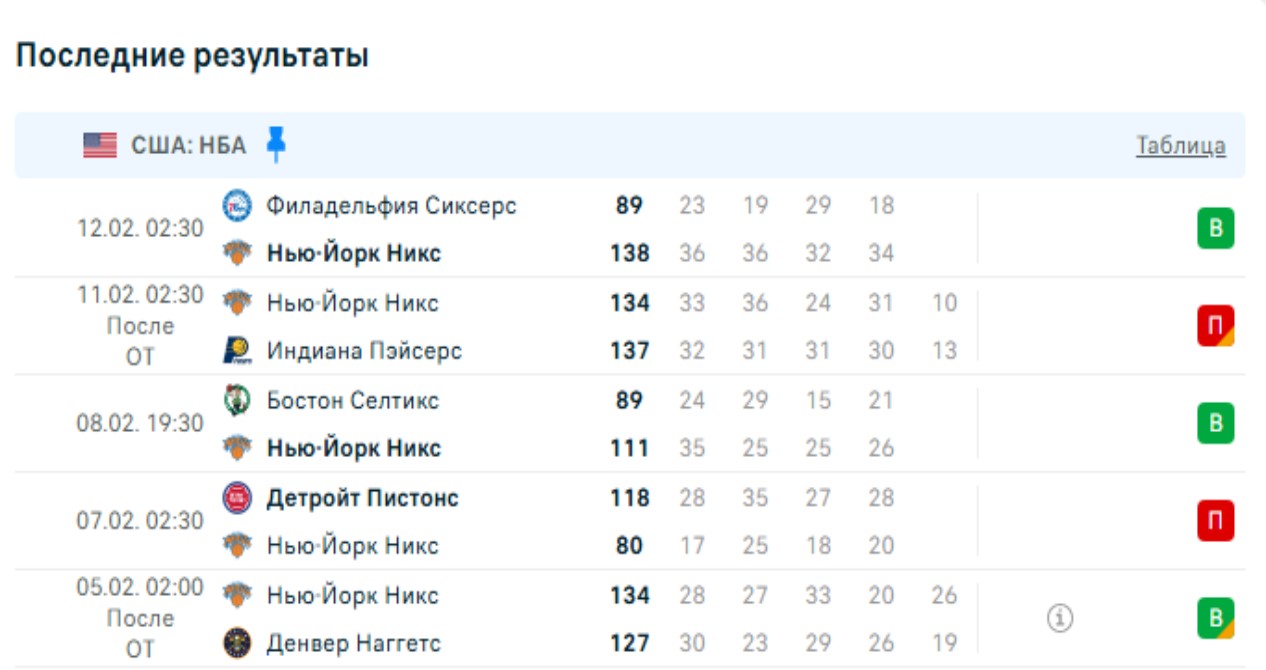Click the win badge for Nuggets overtime game
1266x670 pixels.
[x=1215, y=618]
